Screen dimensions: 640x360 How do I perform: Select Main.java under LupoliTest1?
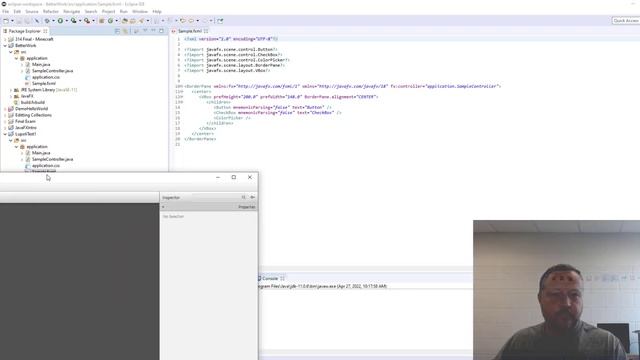[41, 153]
